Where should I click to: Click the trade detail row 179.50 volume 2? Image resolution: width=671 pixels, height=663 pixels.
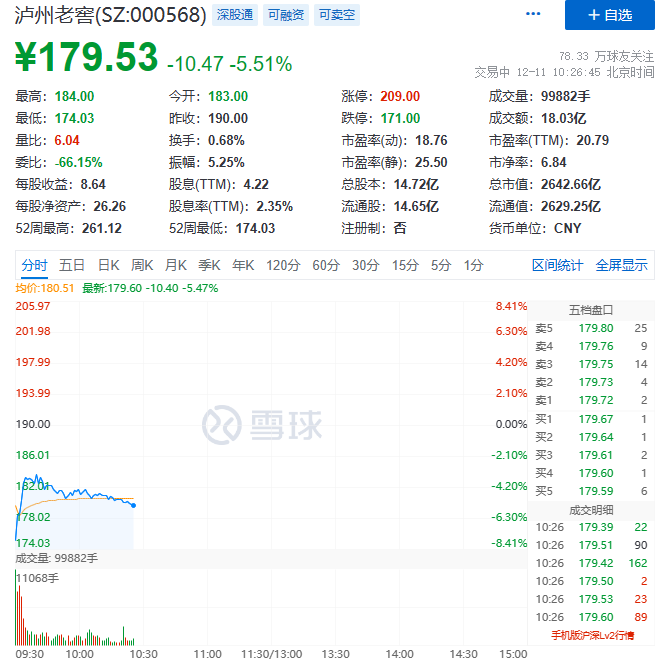pos(591,581)
